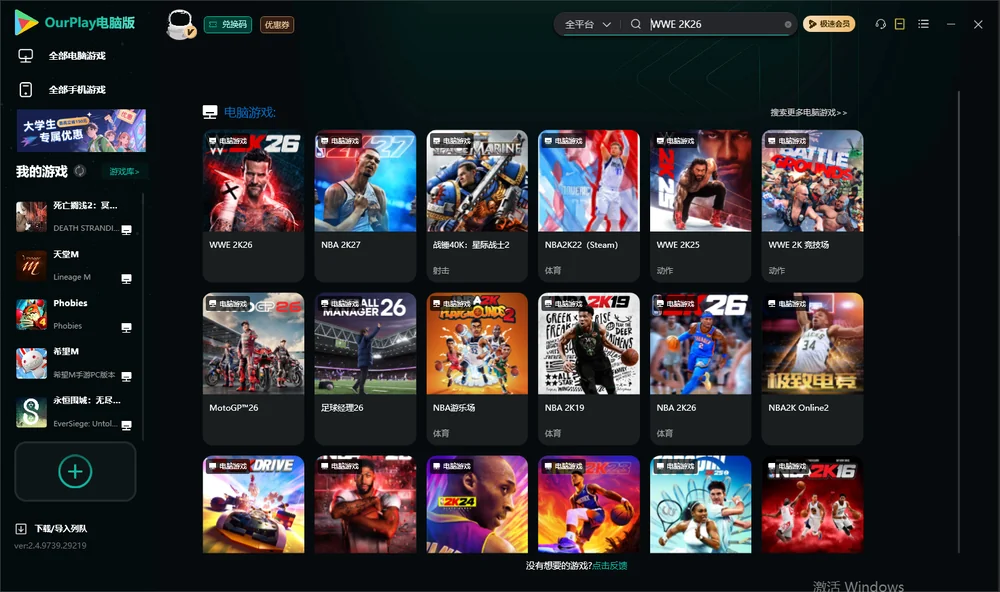Image resolution: width=1000 pixels, height=592 pixels.
Task: Click 搜索更多电脑游戏>> link
Action: click(x=809, y=112)
